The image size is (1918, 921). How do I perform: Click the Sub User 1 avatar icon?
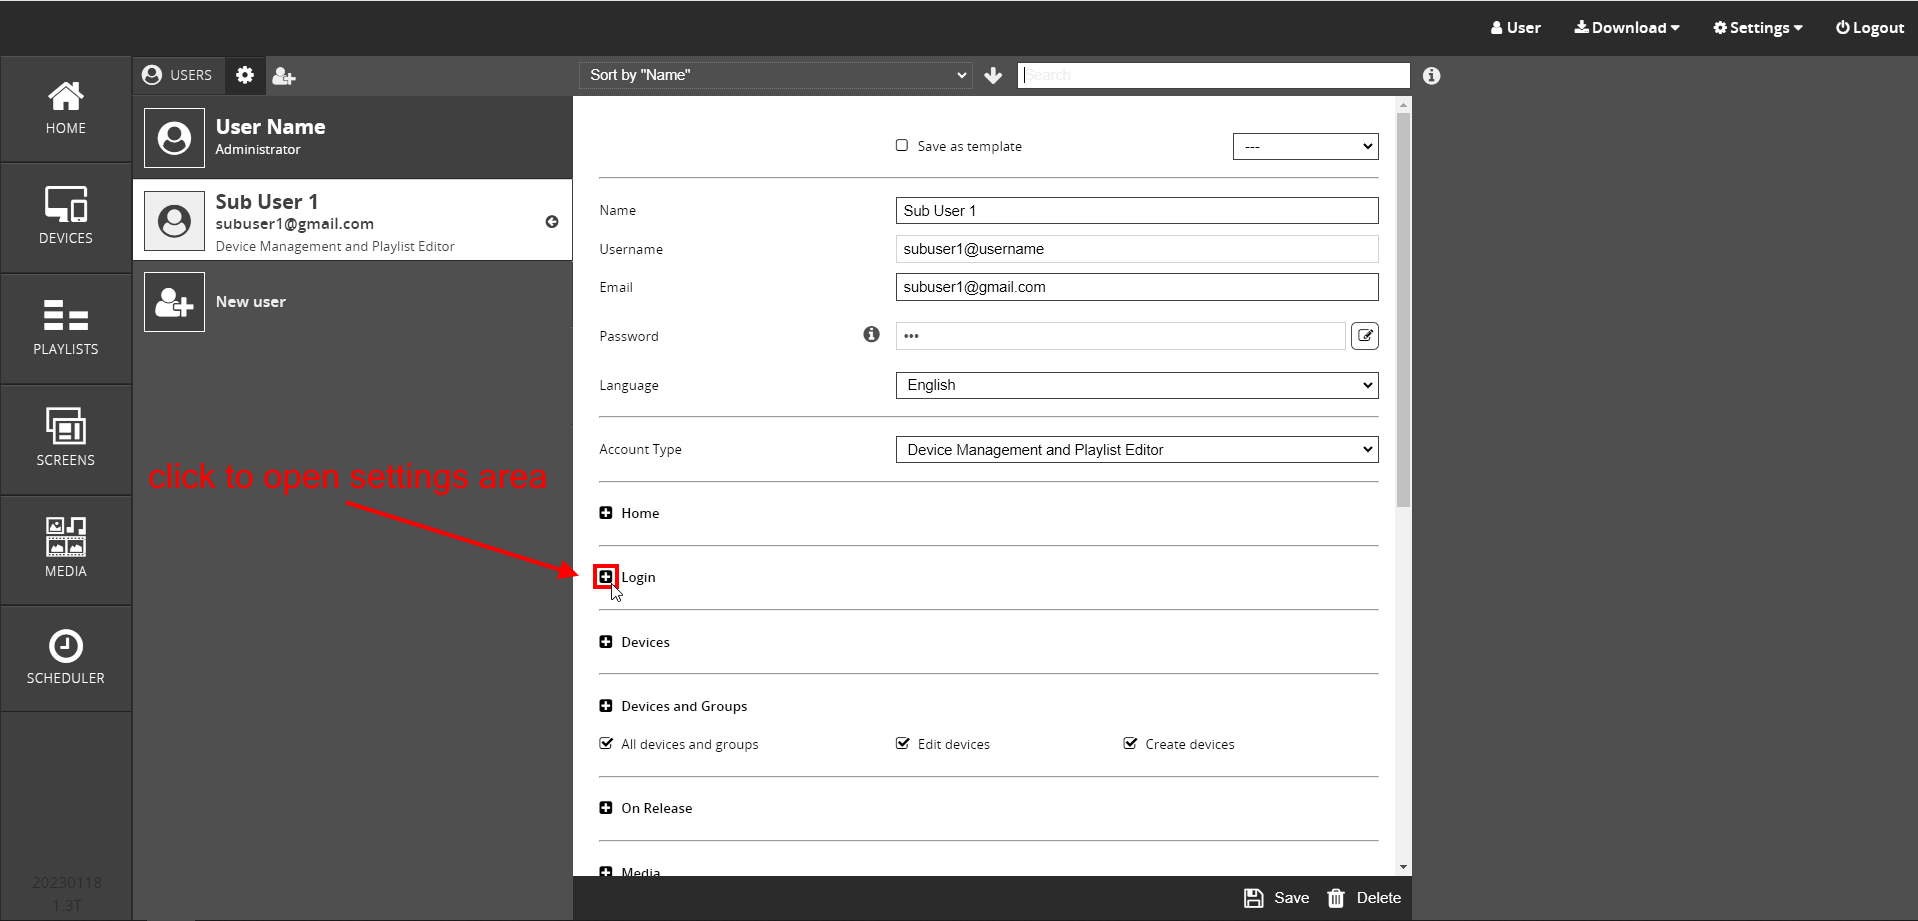click(174, 221)
